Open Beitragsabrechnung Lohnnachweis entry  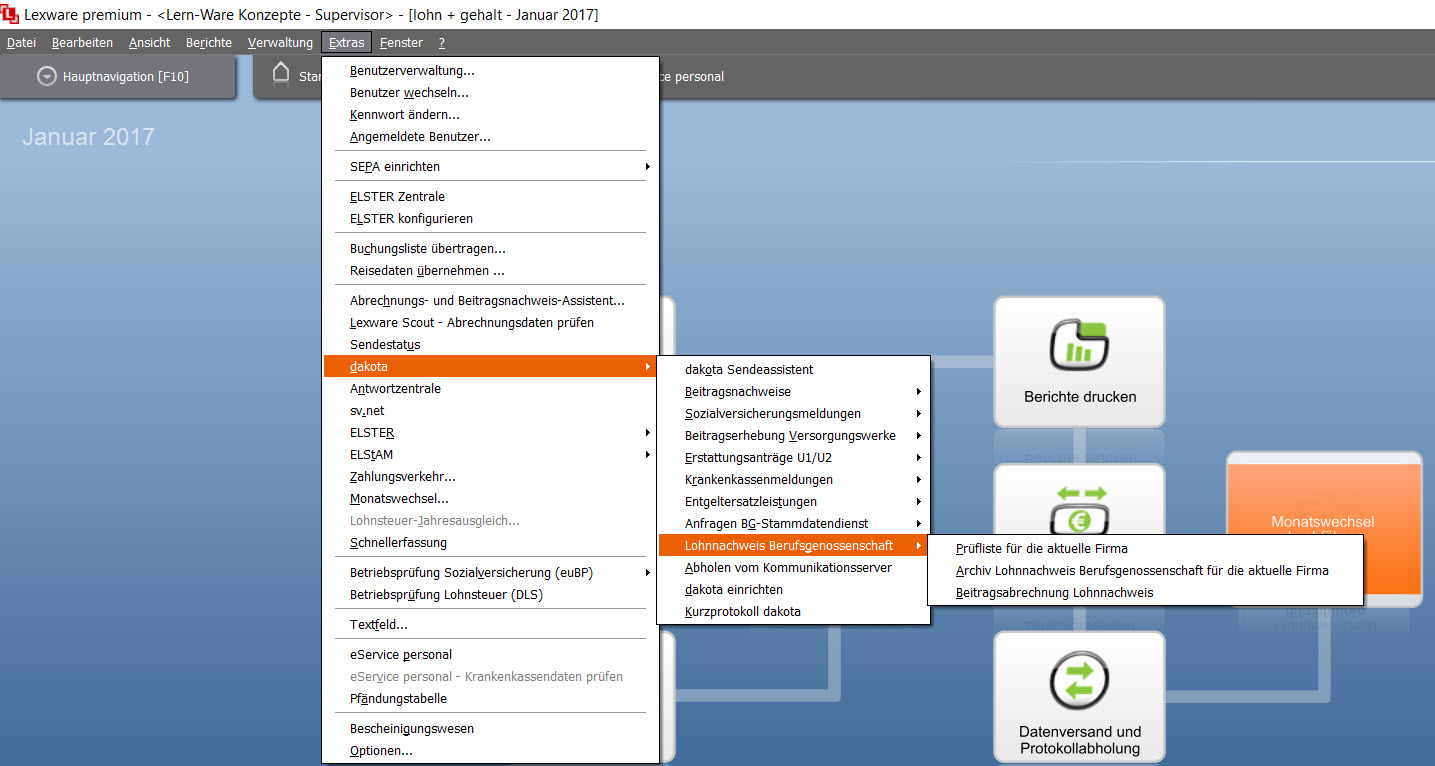click(x=1054, y=592)
